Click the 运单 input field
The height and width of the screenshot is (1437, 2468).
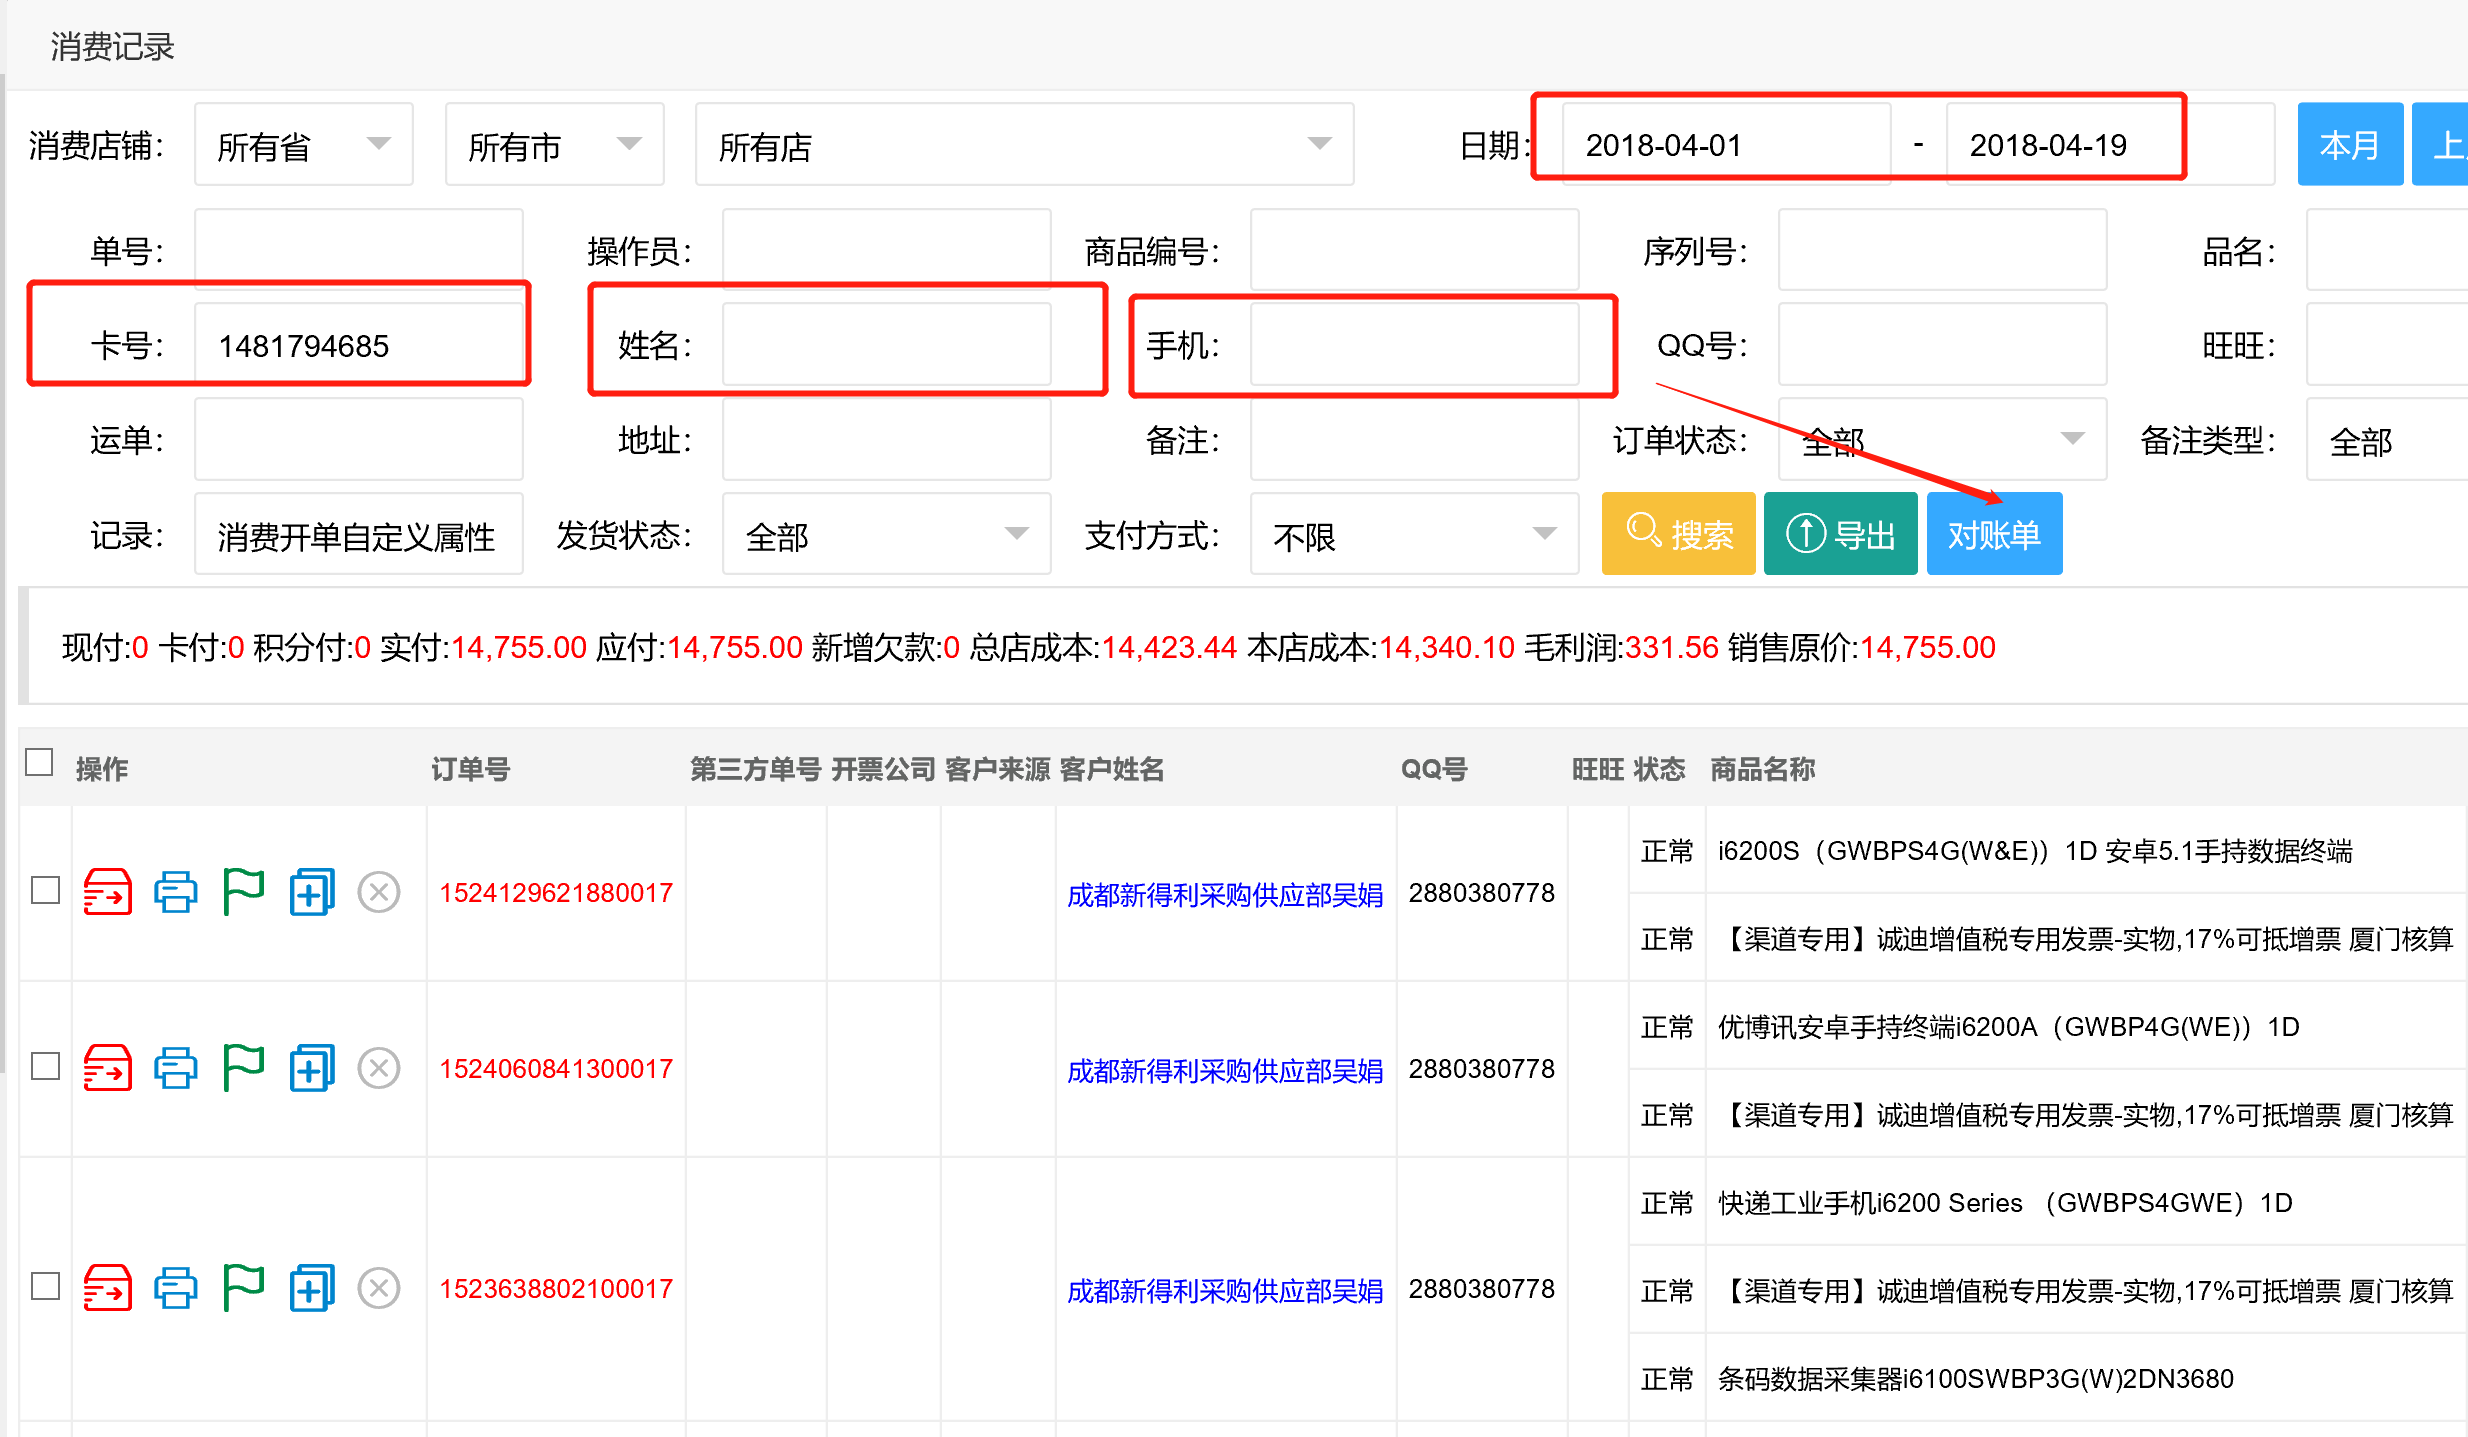tap(359, 440)
